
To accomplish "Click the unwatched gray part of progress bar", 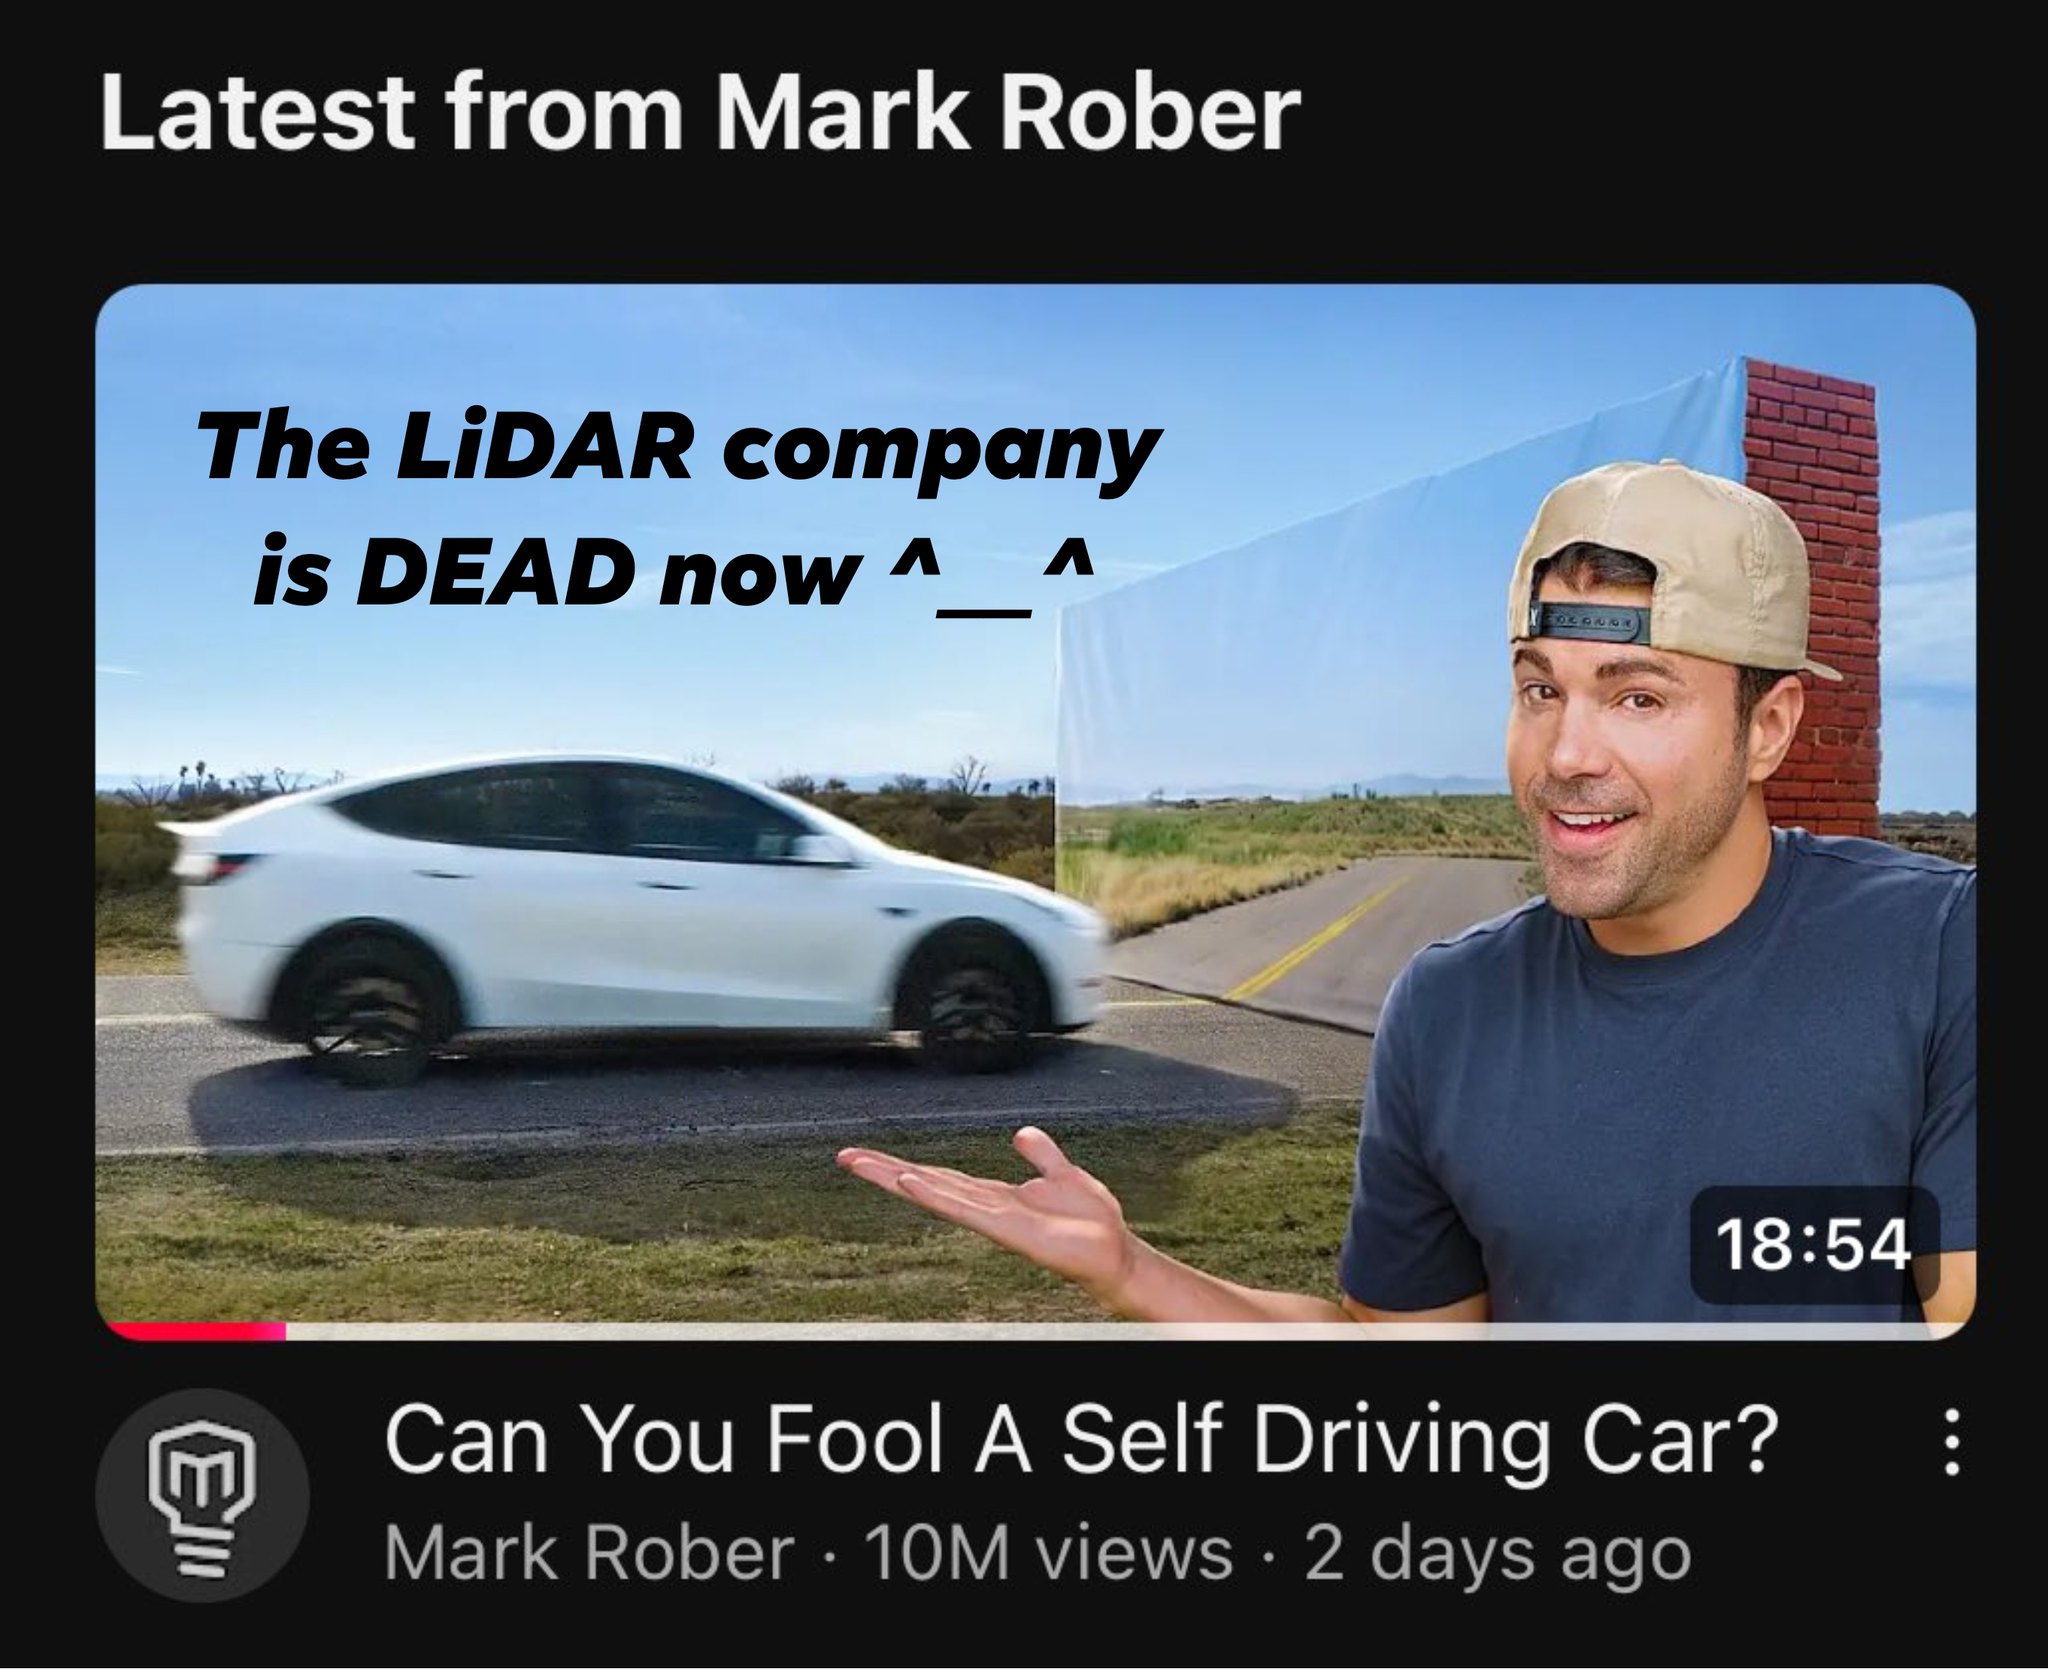I will click(1120, 1331).
